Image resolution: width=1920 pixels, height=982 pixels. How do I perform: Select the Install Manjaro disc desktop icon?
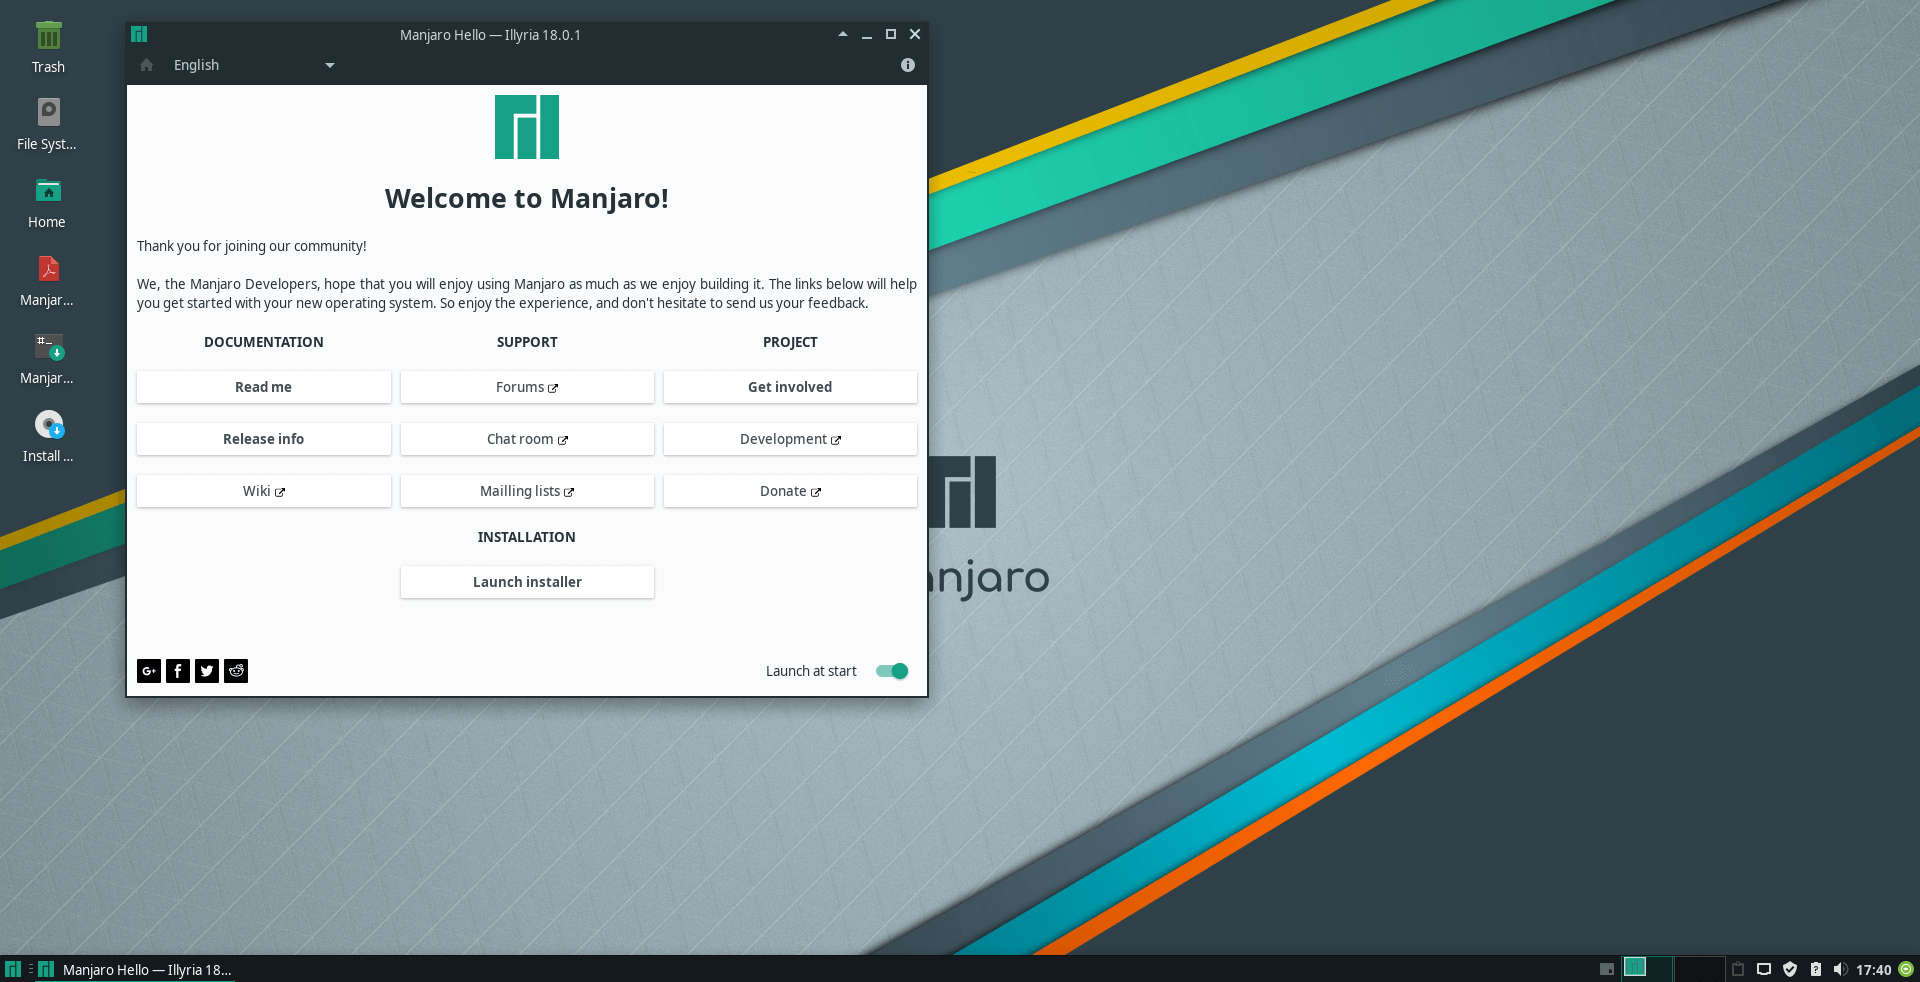(x=48, y=436)
